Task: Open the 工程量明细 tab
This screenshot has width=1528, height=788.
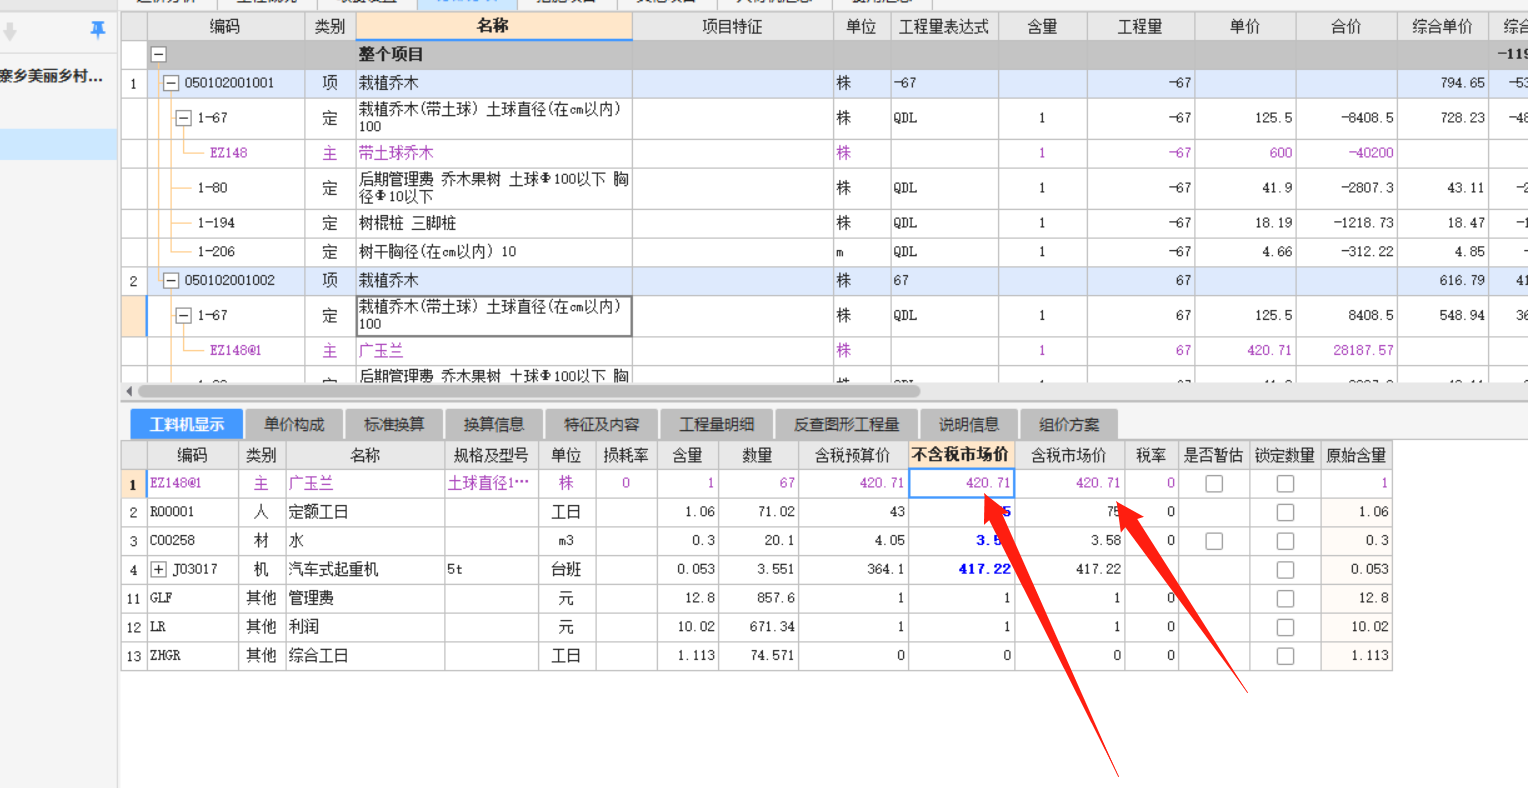Action: point(716,424)
